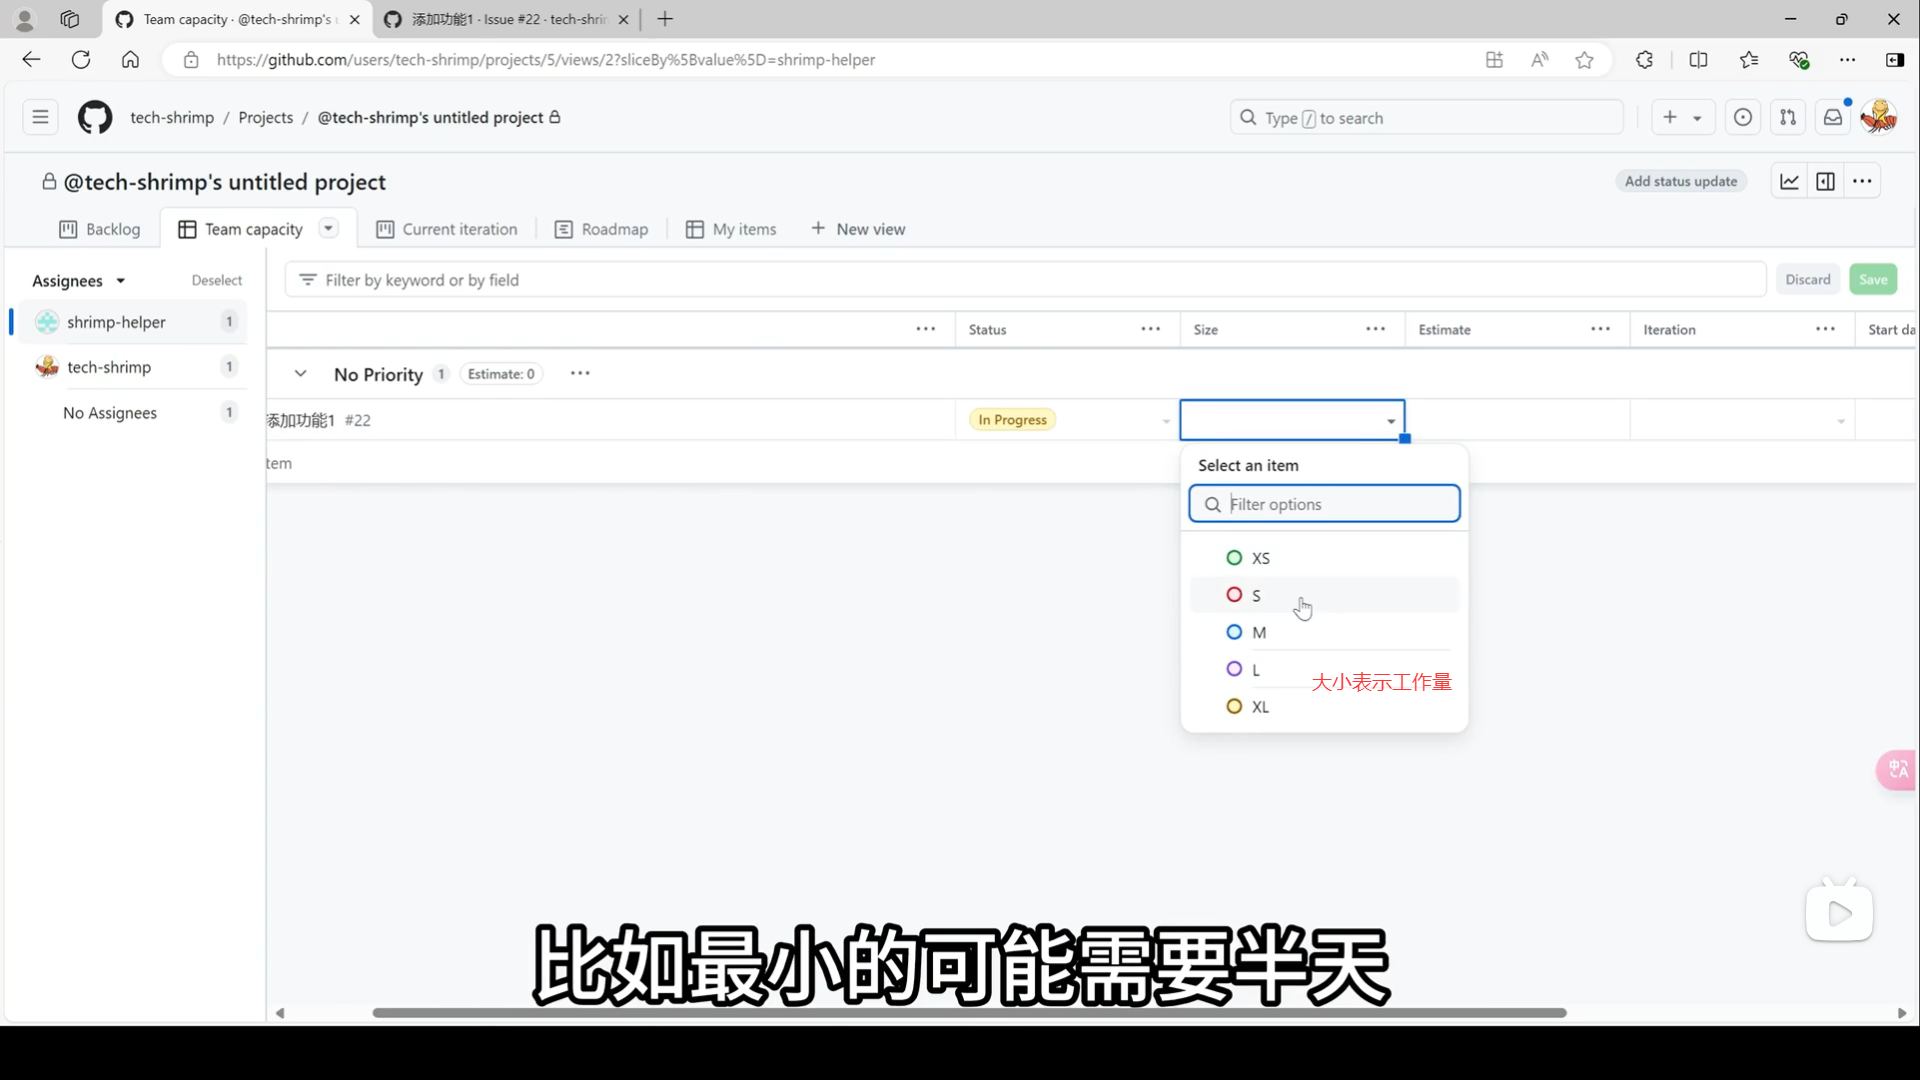Select the XS size option
The image size is (1920, 1080).
tap(1260, 558)
